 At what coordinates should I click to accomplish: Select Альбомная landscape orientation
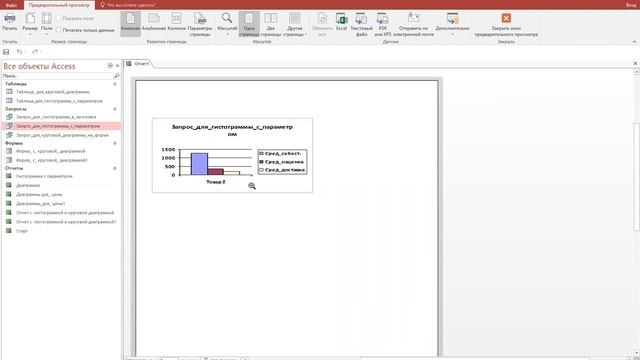coord(153,22)
